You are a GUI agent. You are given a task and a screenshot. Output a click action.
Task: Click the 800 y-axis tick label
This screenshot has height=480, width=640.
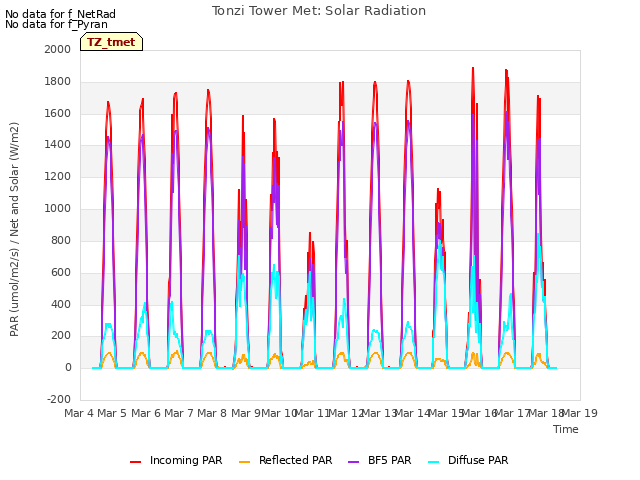[61, 240]
